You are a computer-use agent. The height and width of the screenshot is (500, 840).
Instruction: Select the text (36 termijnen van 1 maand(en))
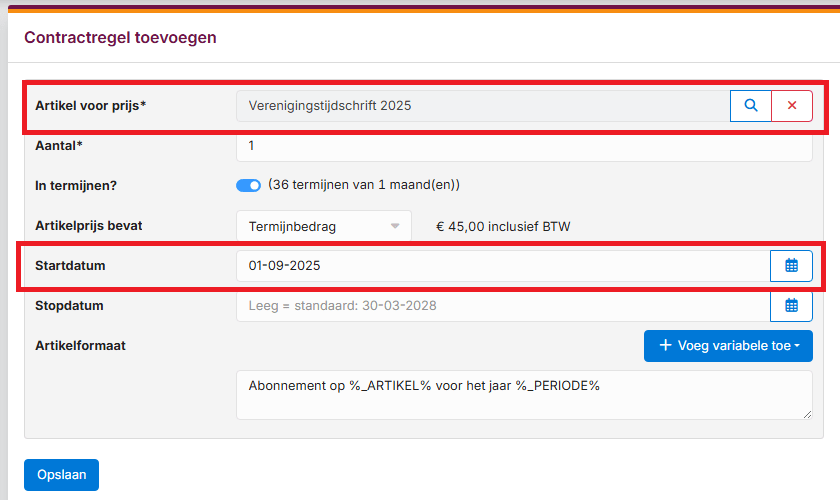click(364, 185)
